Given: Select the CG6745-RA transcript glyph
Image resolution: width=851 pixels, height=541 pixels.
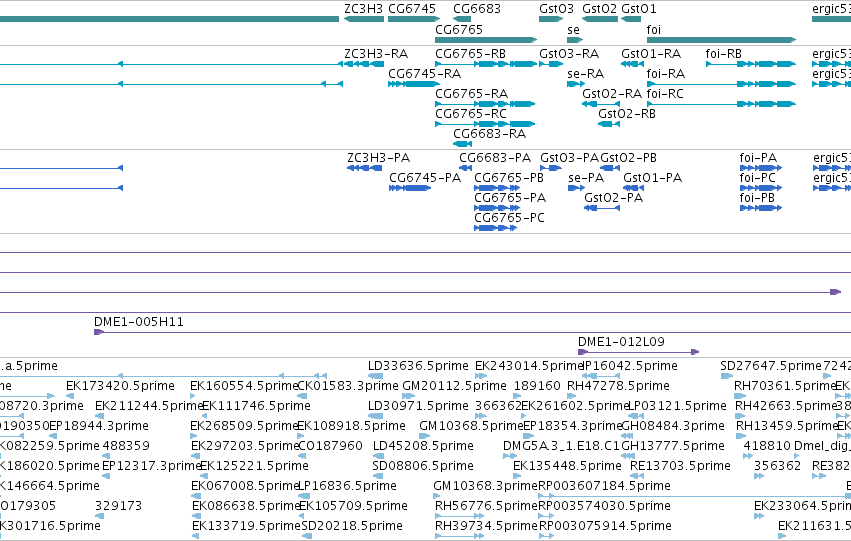Looking at the screenshot, I should point(413,84).
